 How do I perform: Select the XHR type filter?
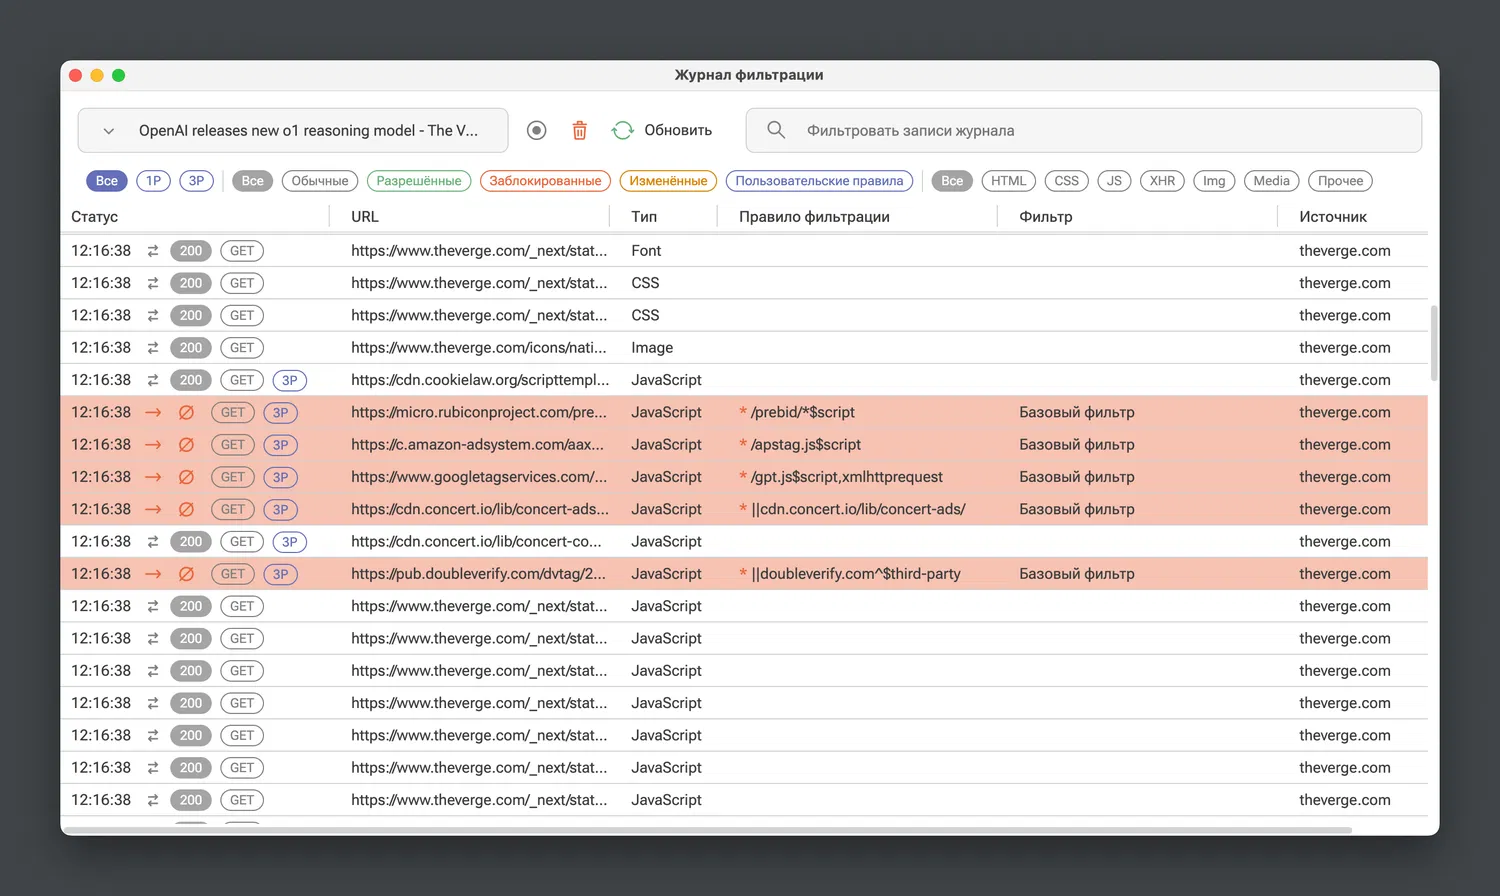point(1162,181)
